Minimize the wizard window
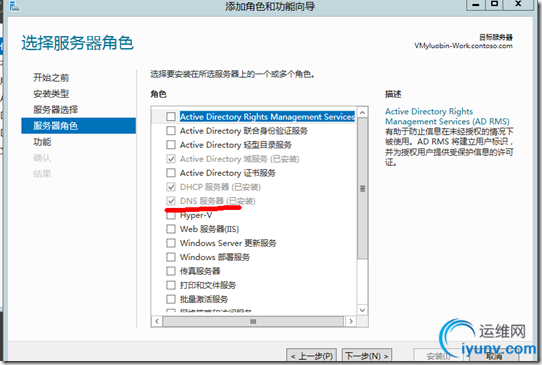The height and width of the screenshot is (365, 542). tap(476, 4)
